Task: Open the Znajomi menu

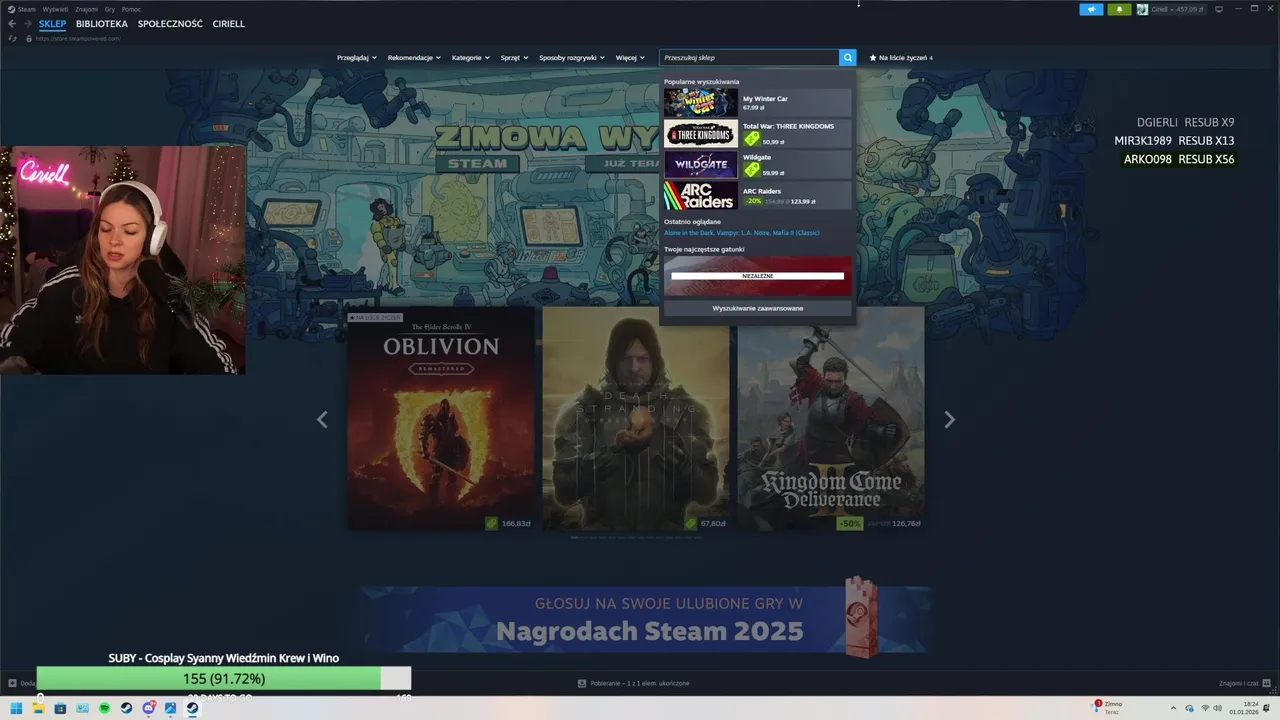Action: click(x=87, y=9)
